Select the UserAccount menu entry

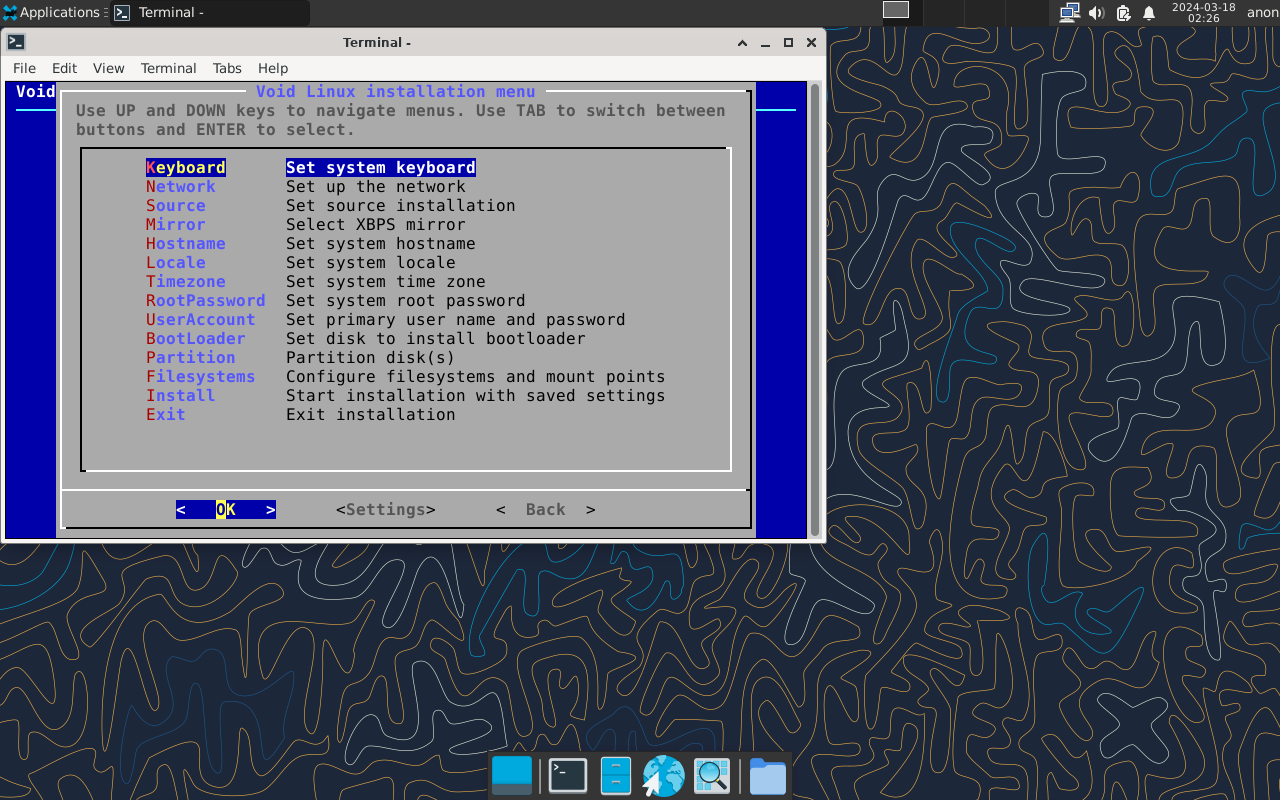(201, 319)
